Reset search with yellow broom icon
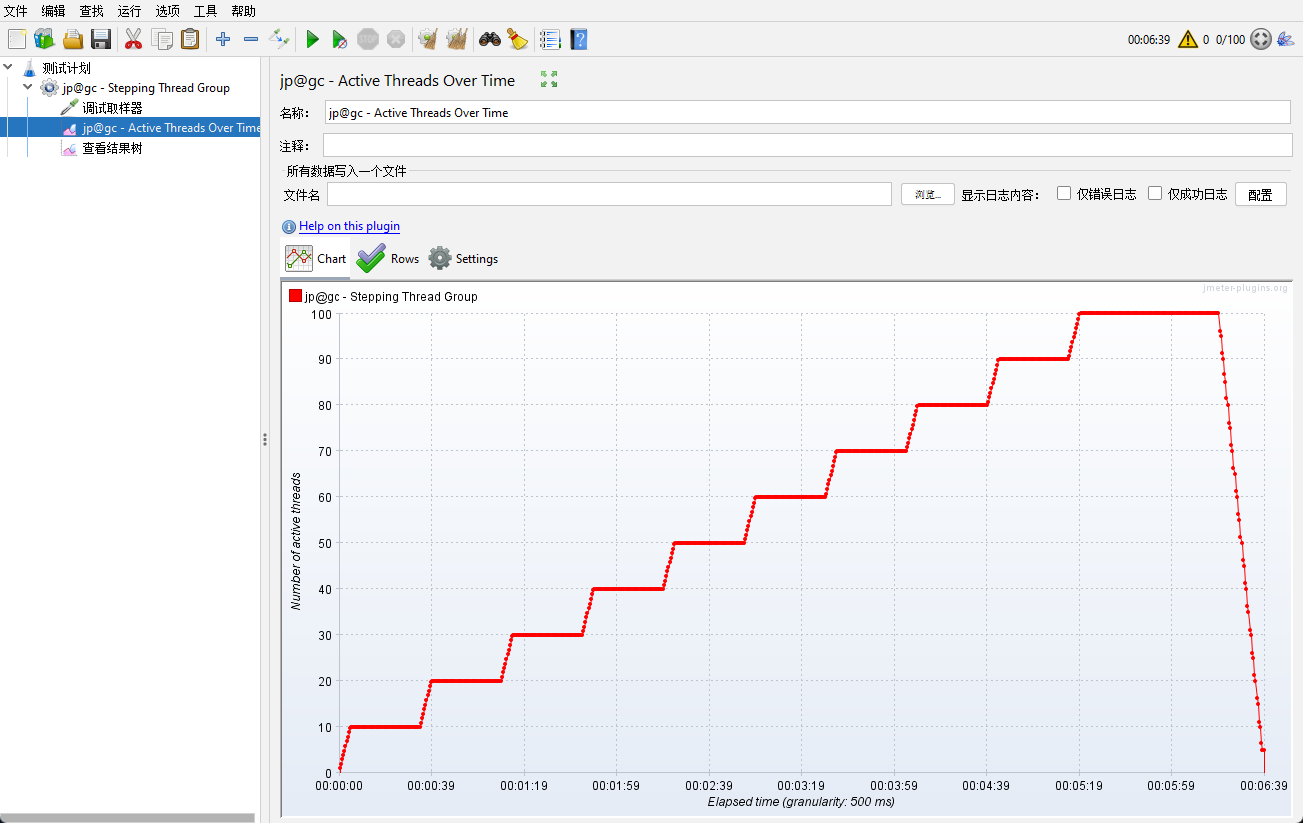The image size is (1303, 823). click(x=517, y=39)
